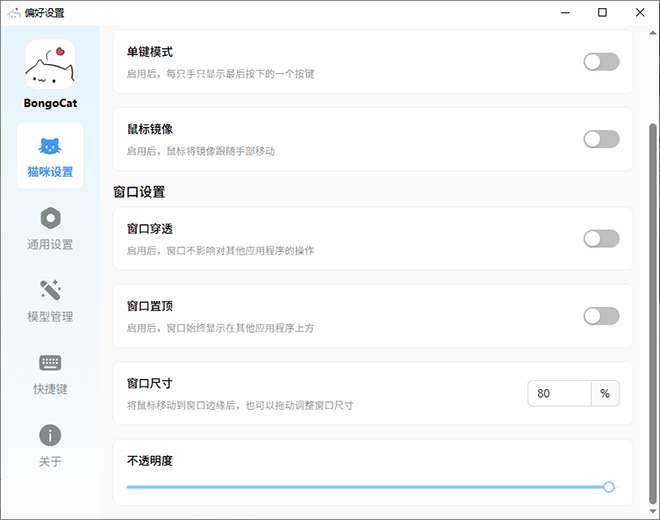Click the 窗口尺寸 value field showing 80
The height and width of the screenshot is (520, 660).
[x=559, y=393]
